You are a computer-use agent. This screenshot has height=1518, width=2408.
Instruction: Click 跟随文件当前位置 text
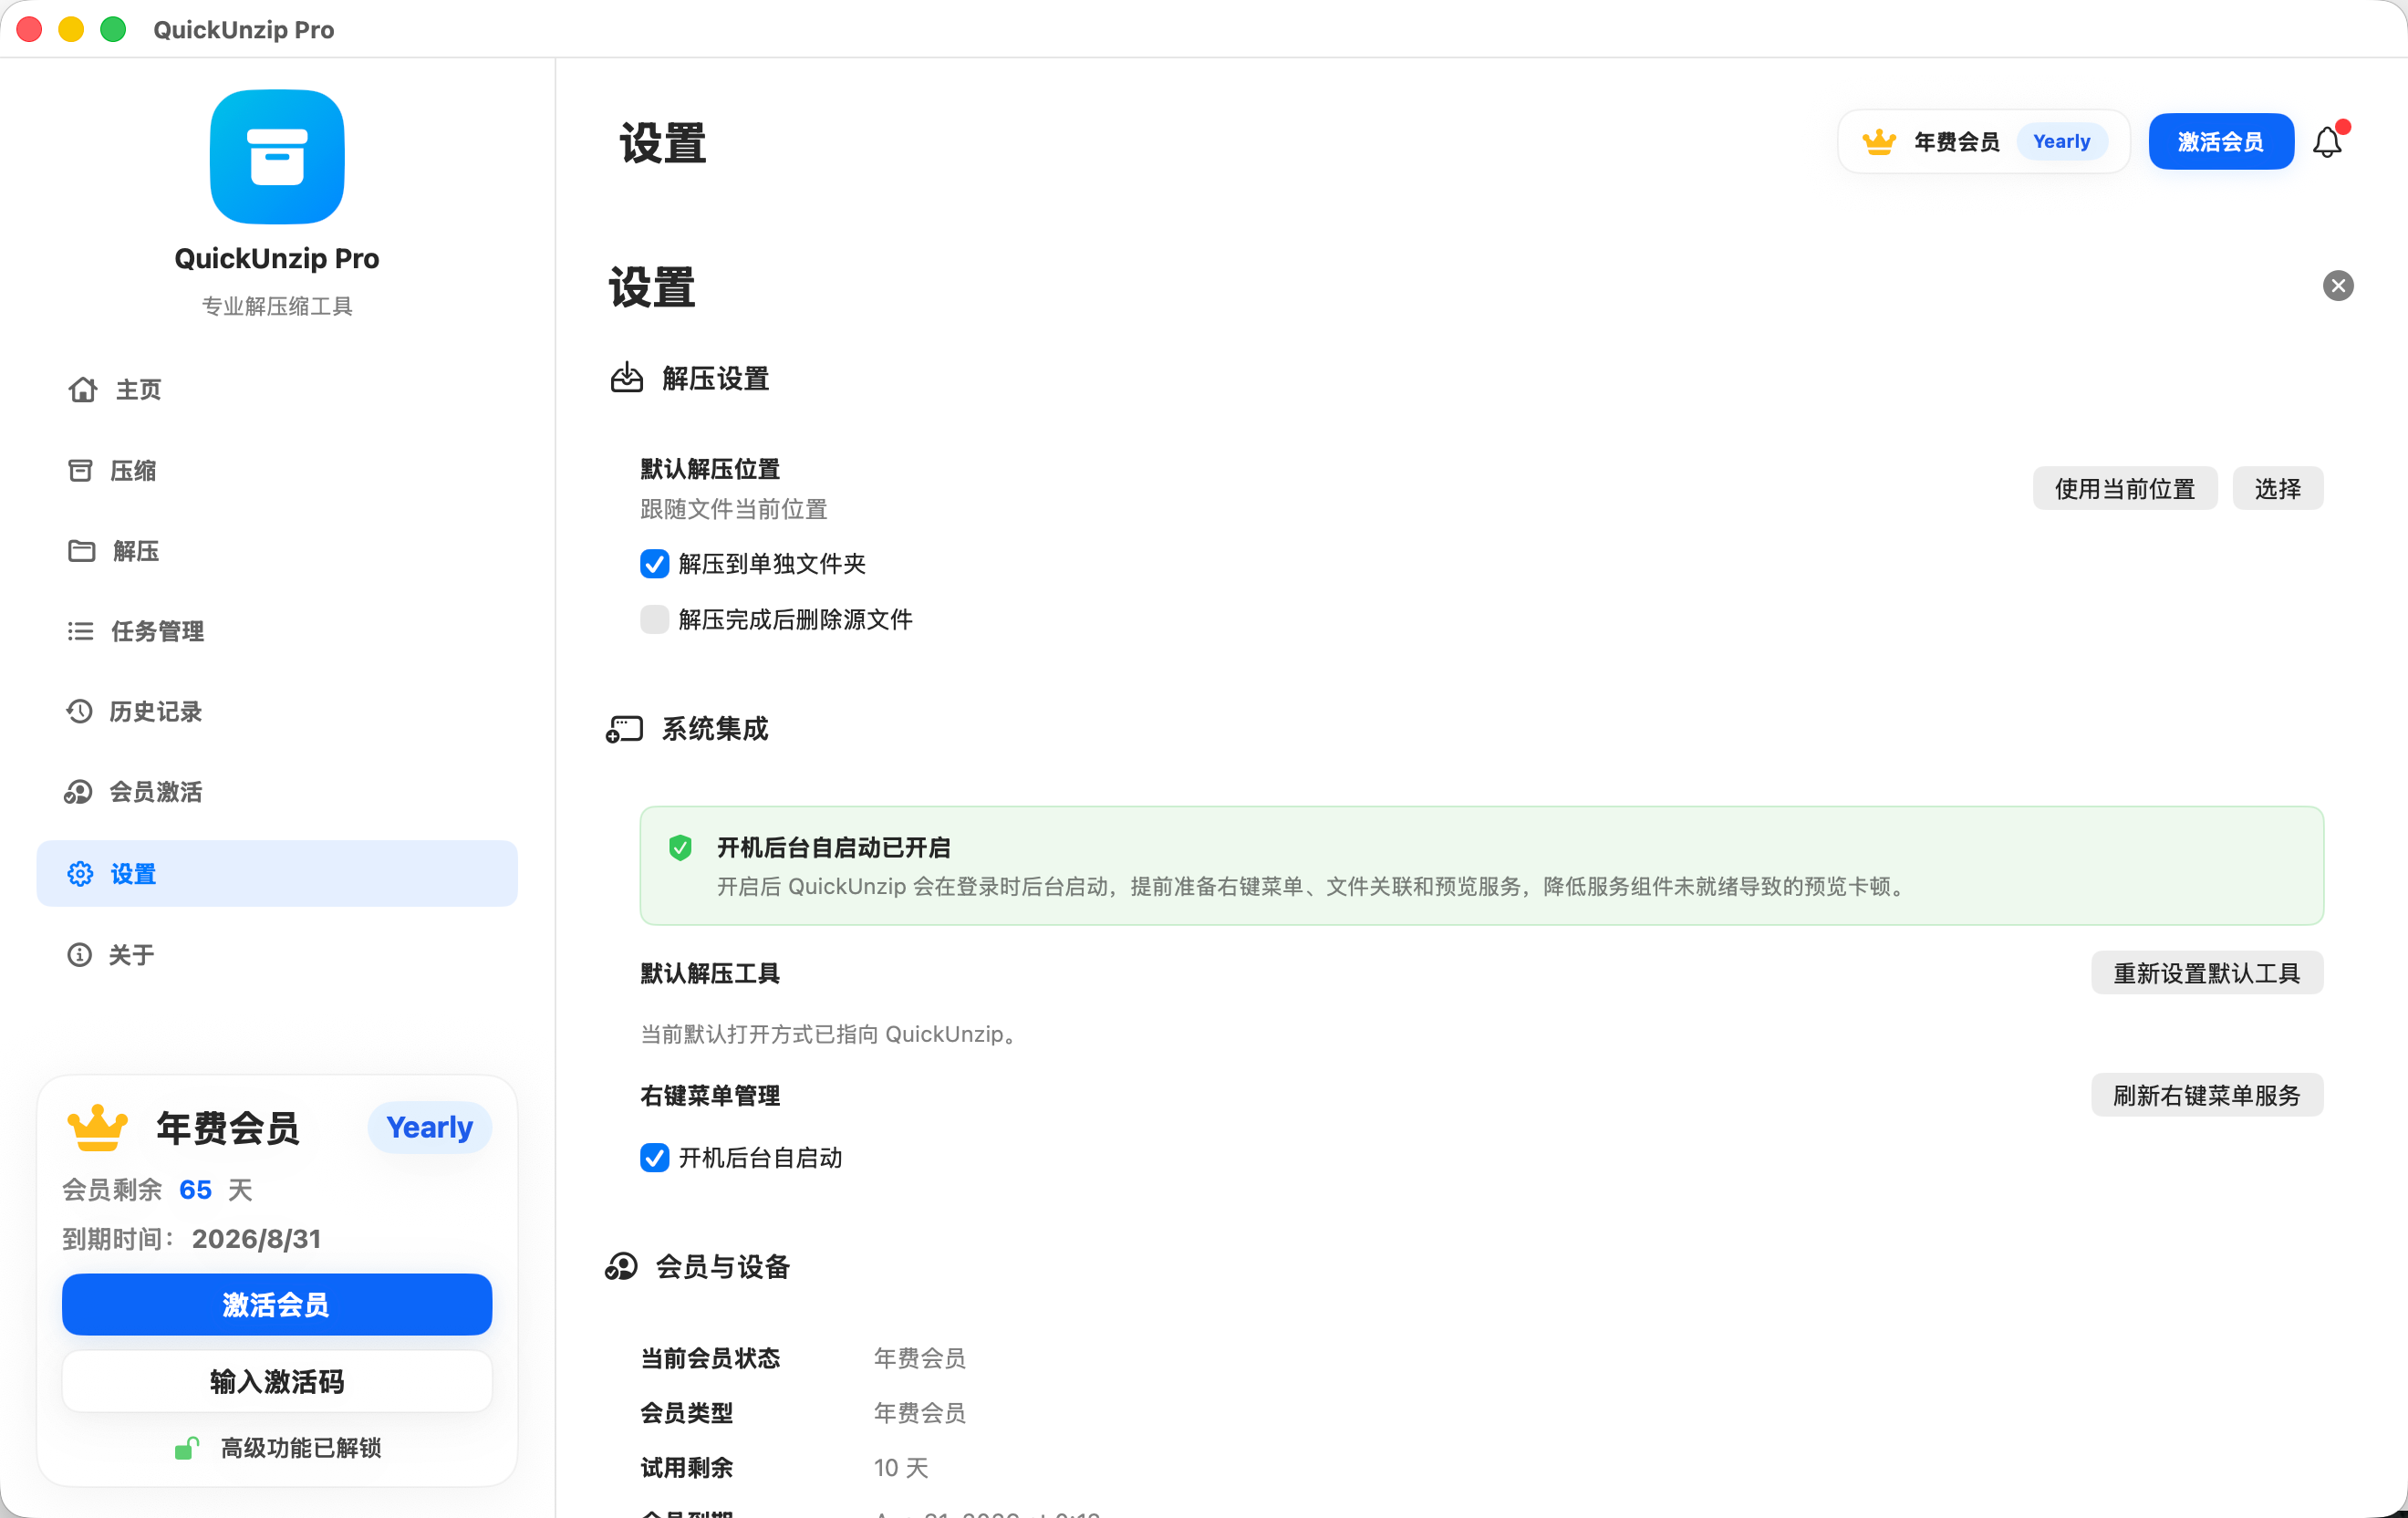[x=734, y=509]
